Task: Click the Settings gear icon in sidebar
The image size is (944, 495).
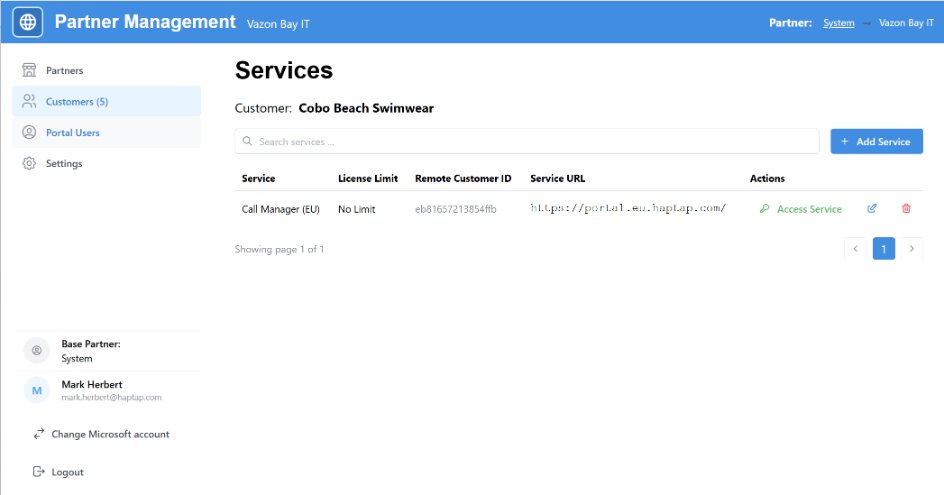Action: pyautogui.click(x=29, y=164)
